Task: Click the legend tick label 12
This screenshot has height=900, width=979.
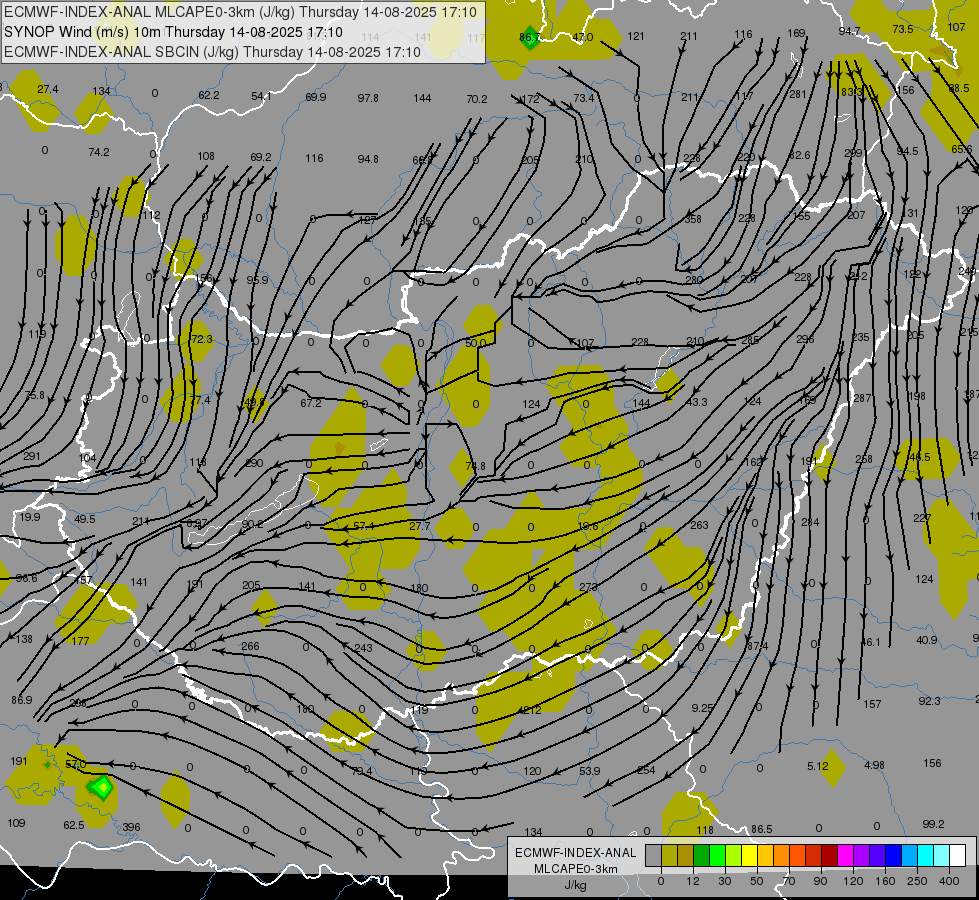Action: (x=692, y=881)
